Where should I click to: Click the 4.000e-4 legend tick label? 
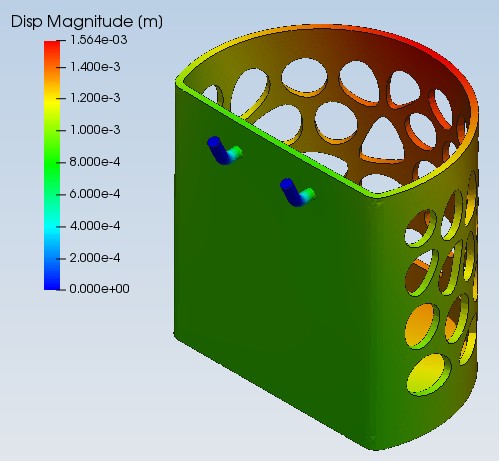[95, 226]
